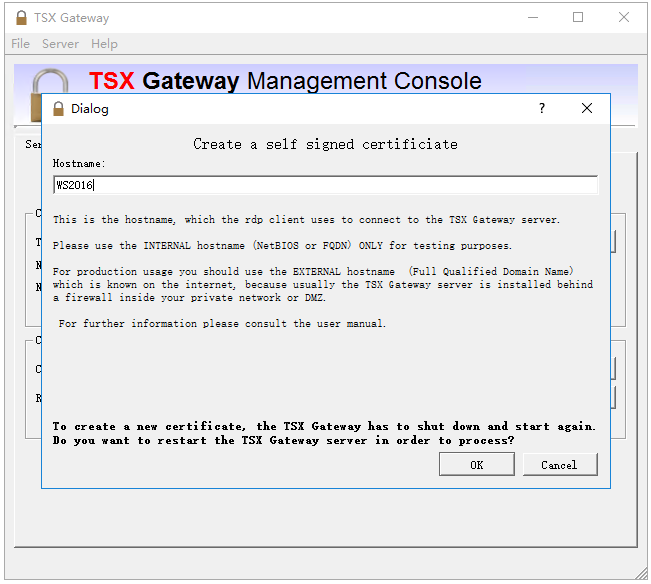Viewport: 651px width, 584px height.
Task: Click the bold 'To create a new certificate' warning text
Action: pyautogui.click(x=324, y=433)
